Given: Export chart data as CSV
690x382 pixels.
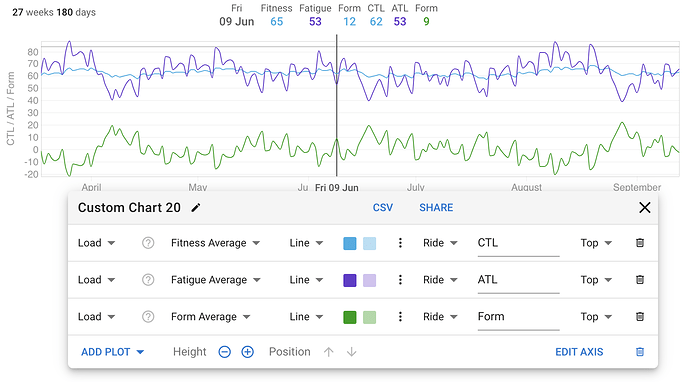Looking at the screenshot, I should coord(383,208).
